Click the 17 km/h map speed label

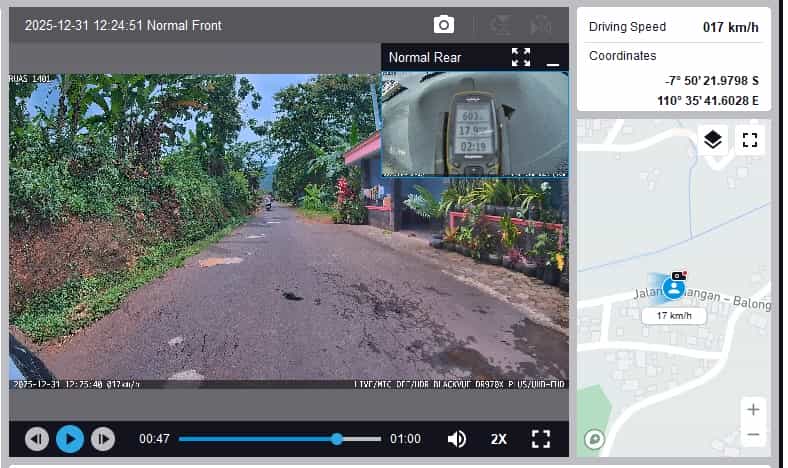(x=674, y=316)
